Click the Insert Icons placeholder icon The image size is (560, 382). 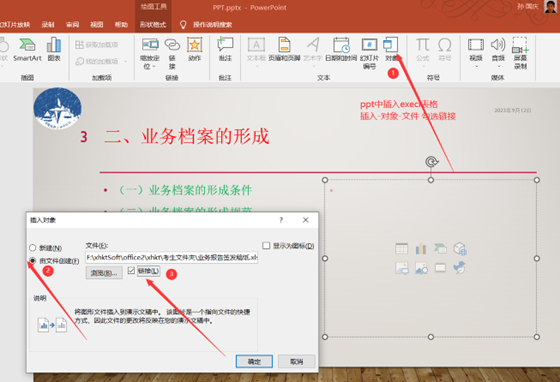[460, 267]
